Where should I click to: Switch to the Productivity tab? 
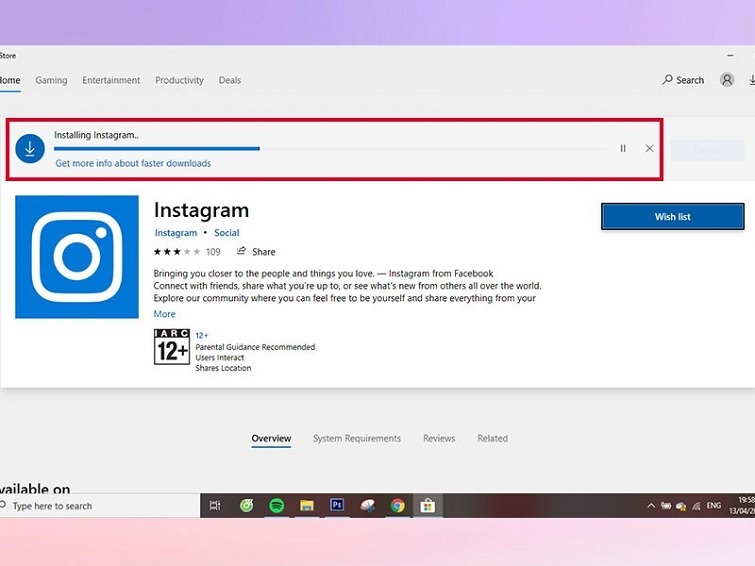click(x=179, y=80)
